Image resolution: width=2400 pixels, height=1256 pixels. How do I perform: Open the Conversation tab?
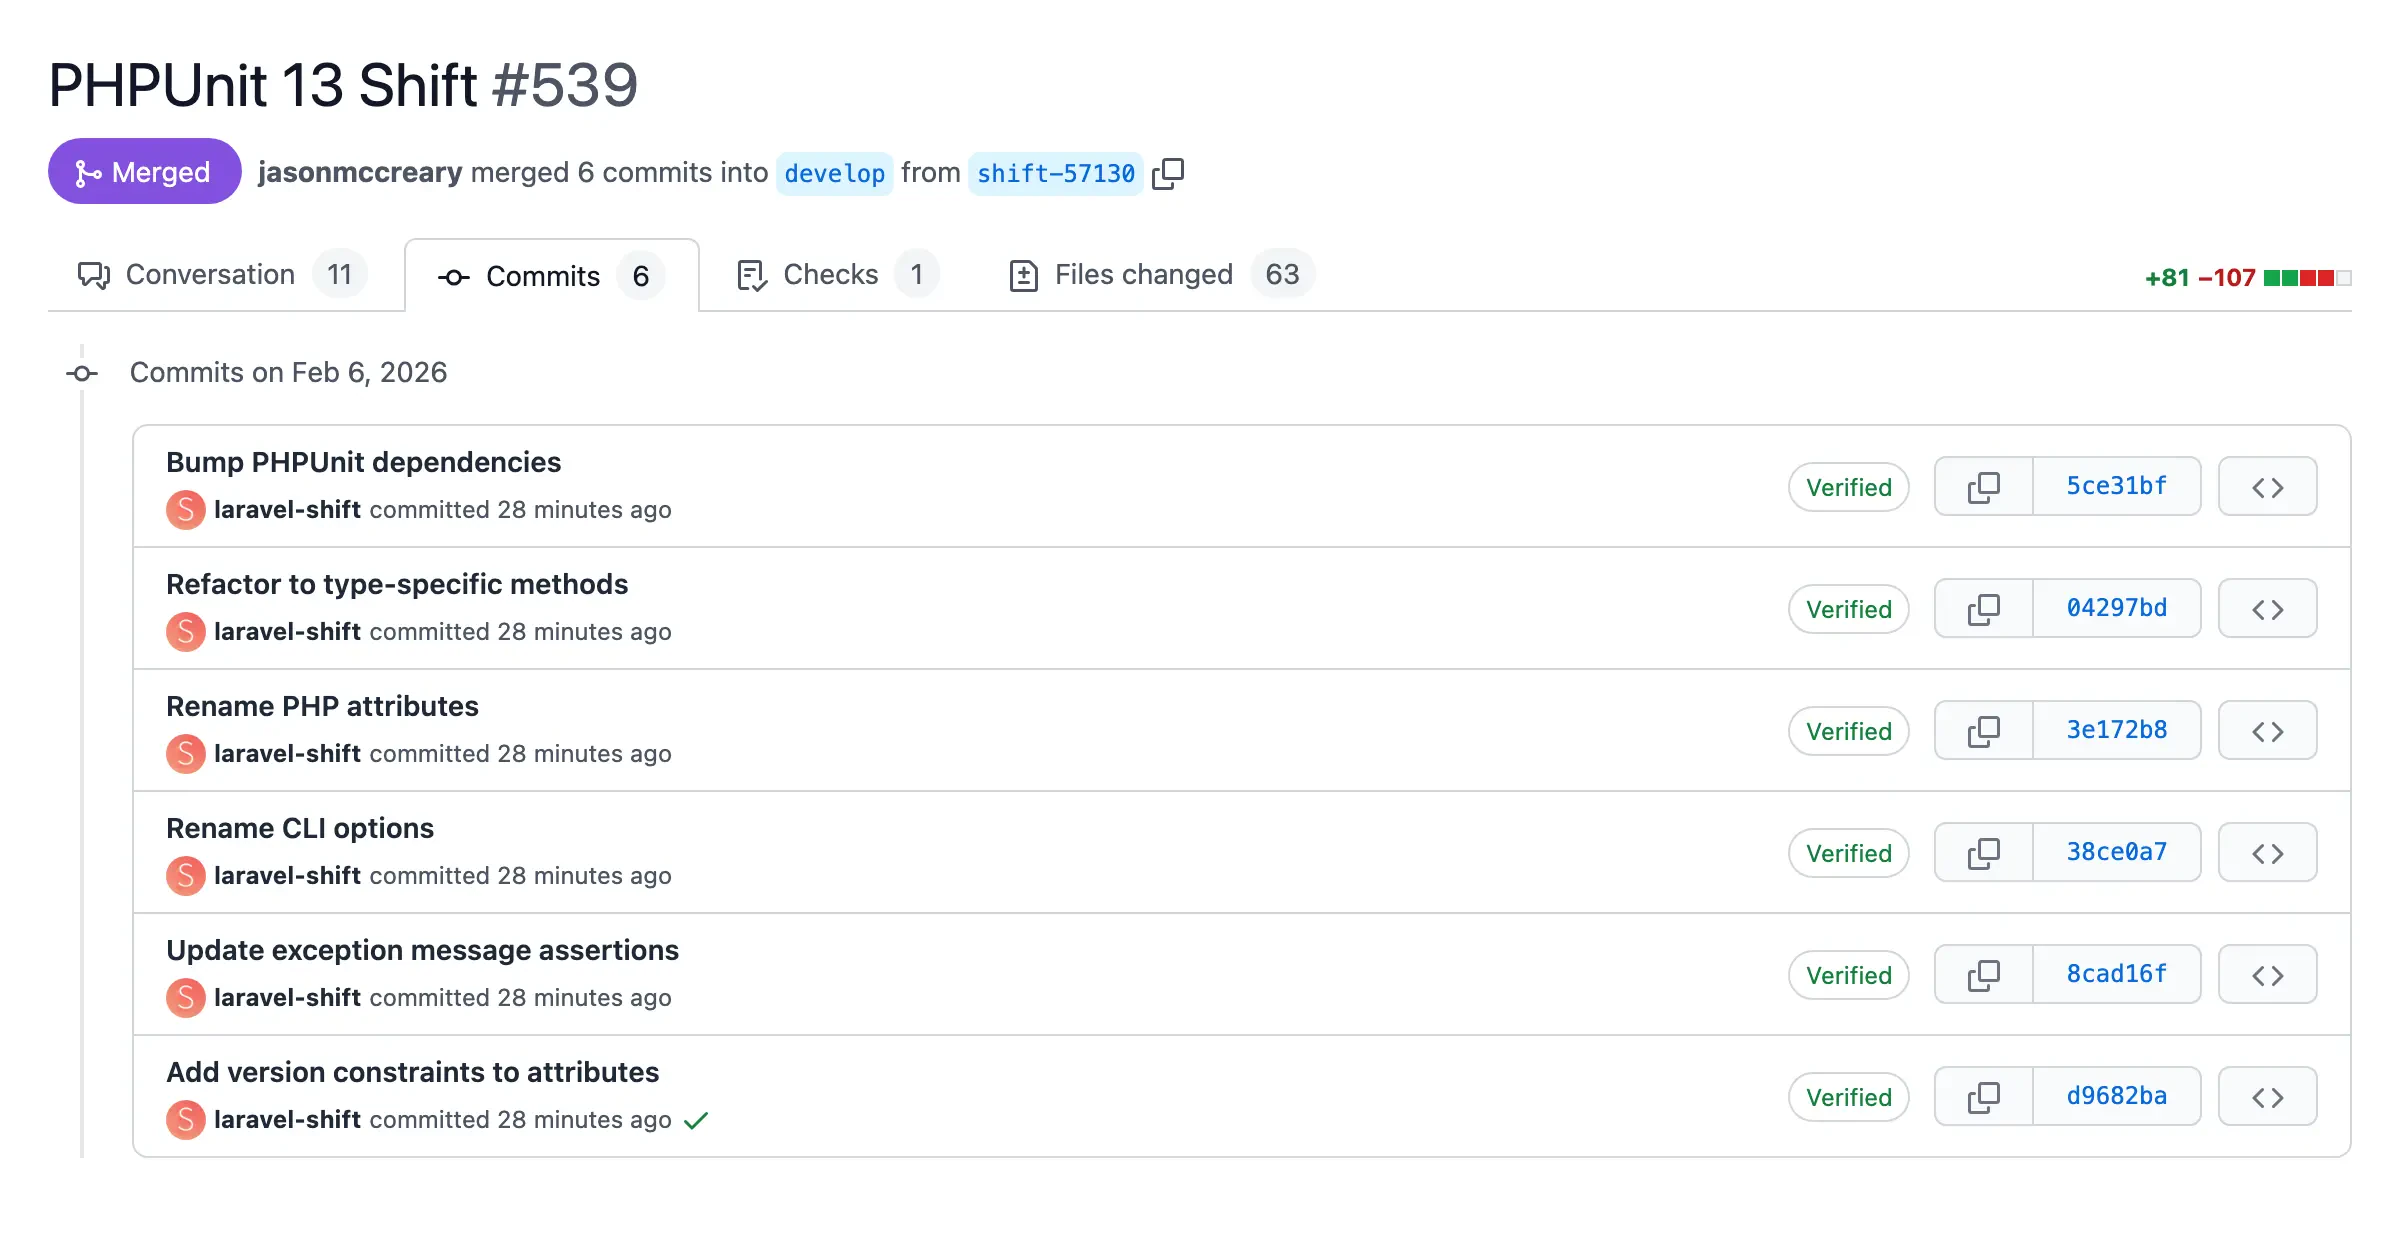[x=222, y=274]
